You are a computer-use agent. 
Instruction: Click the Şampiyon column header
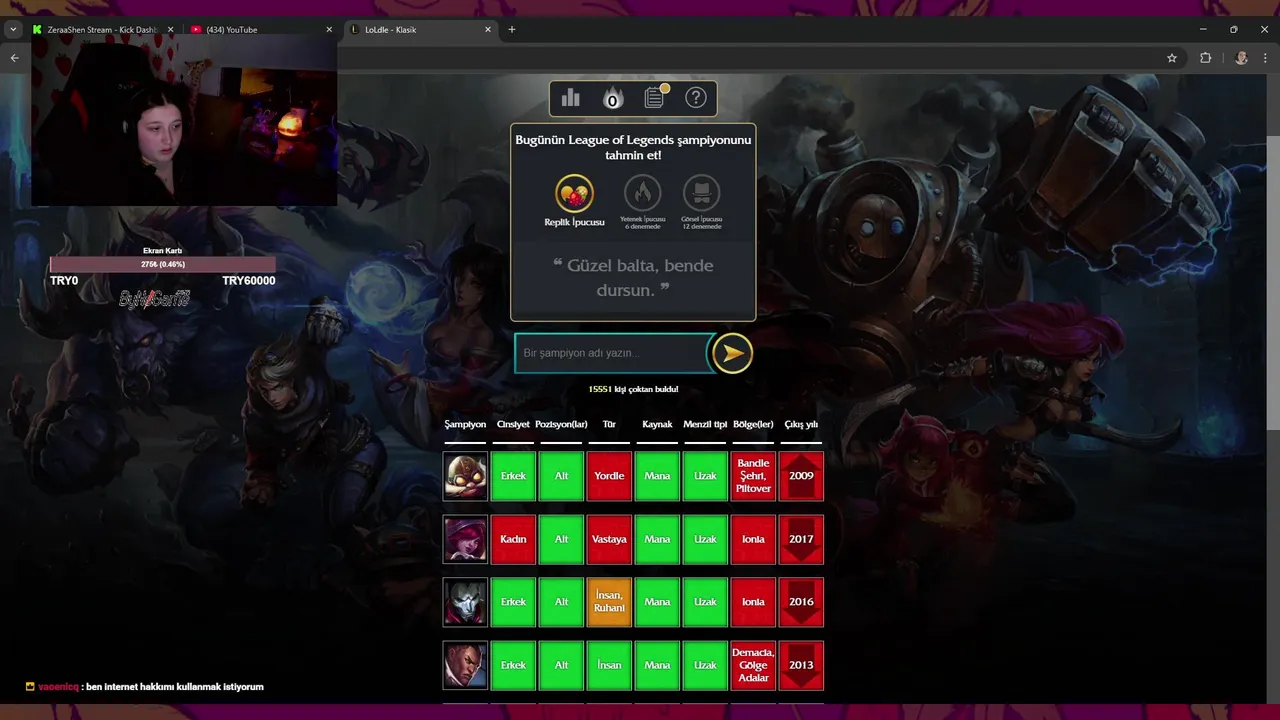click(465, 424)
